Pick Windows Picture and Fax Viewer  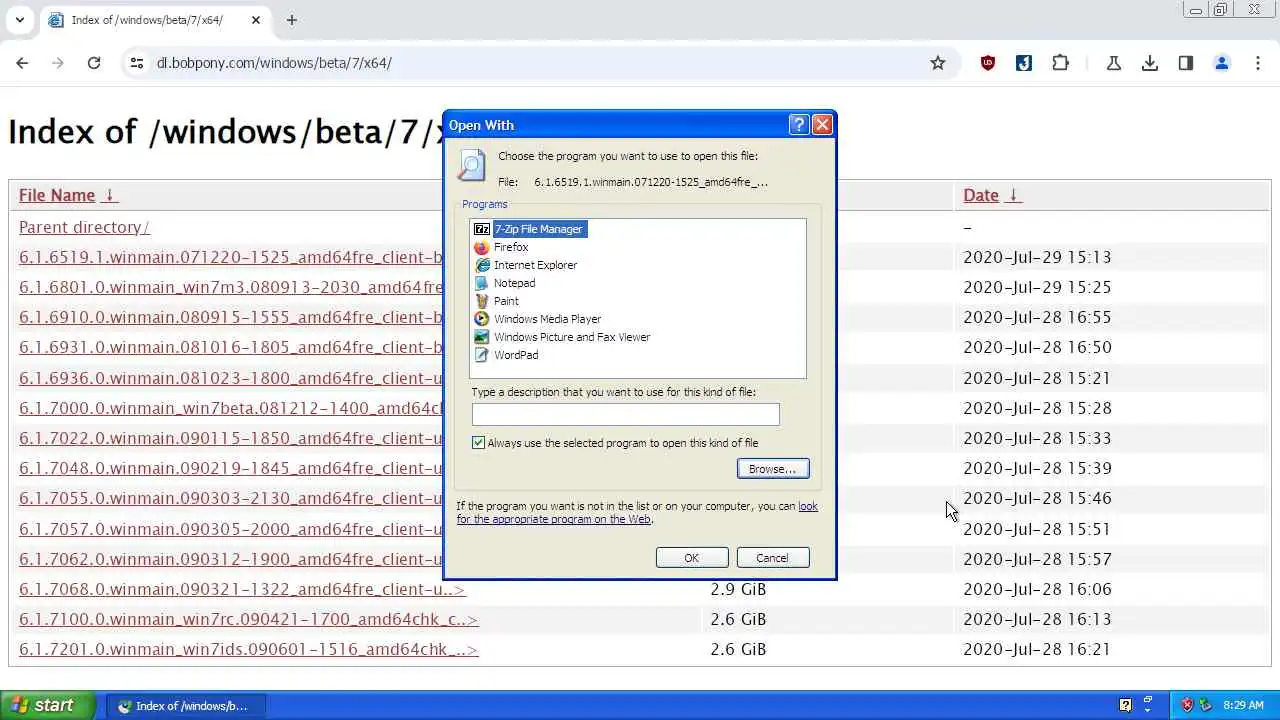coord(562,337)
